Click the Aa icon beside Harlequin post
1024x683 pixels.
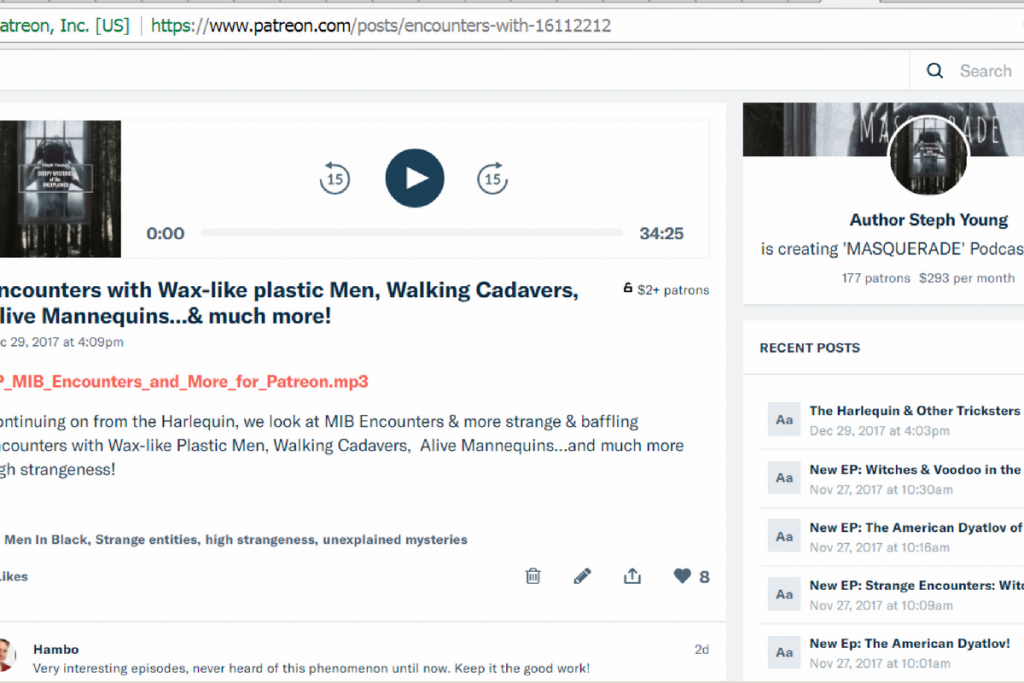click(784, 420)
